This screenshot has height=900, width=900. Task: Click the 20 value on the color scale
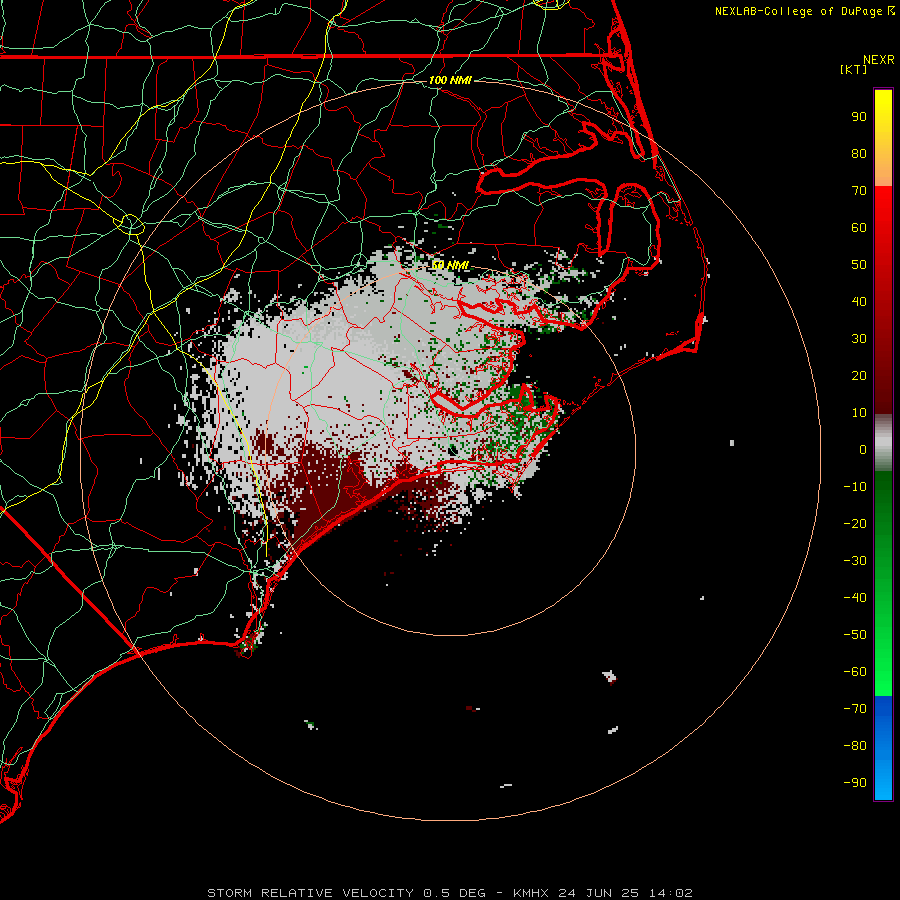pos(859,376)
